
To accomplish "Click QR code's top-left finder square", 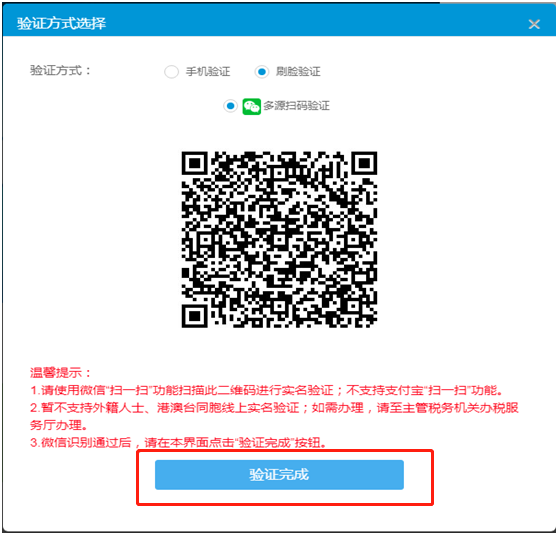I will point(194,163).
